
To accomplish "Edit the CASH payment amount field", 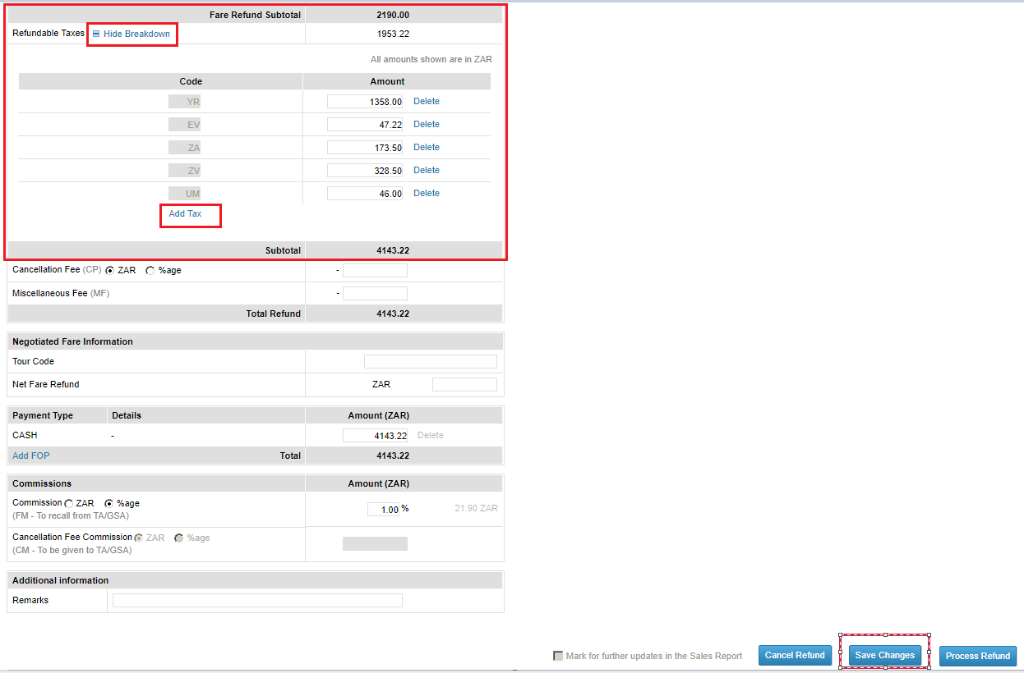I will point(375,435).
